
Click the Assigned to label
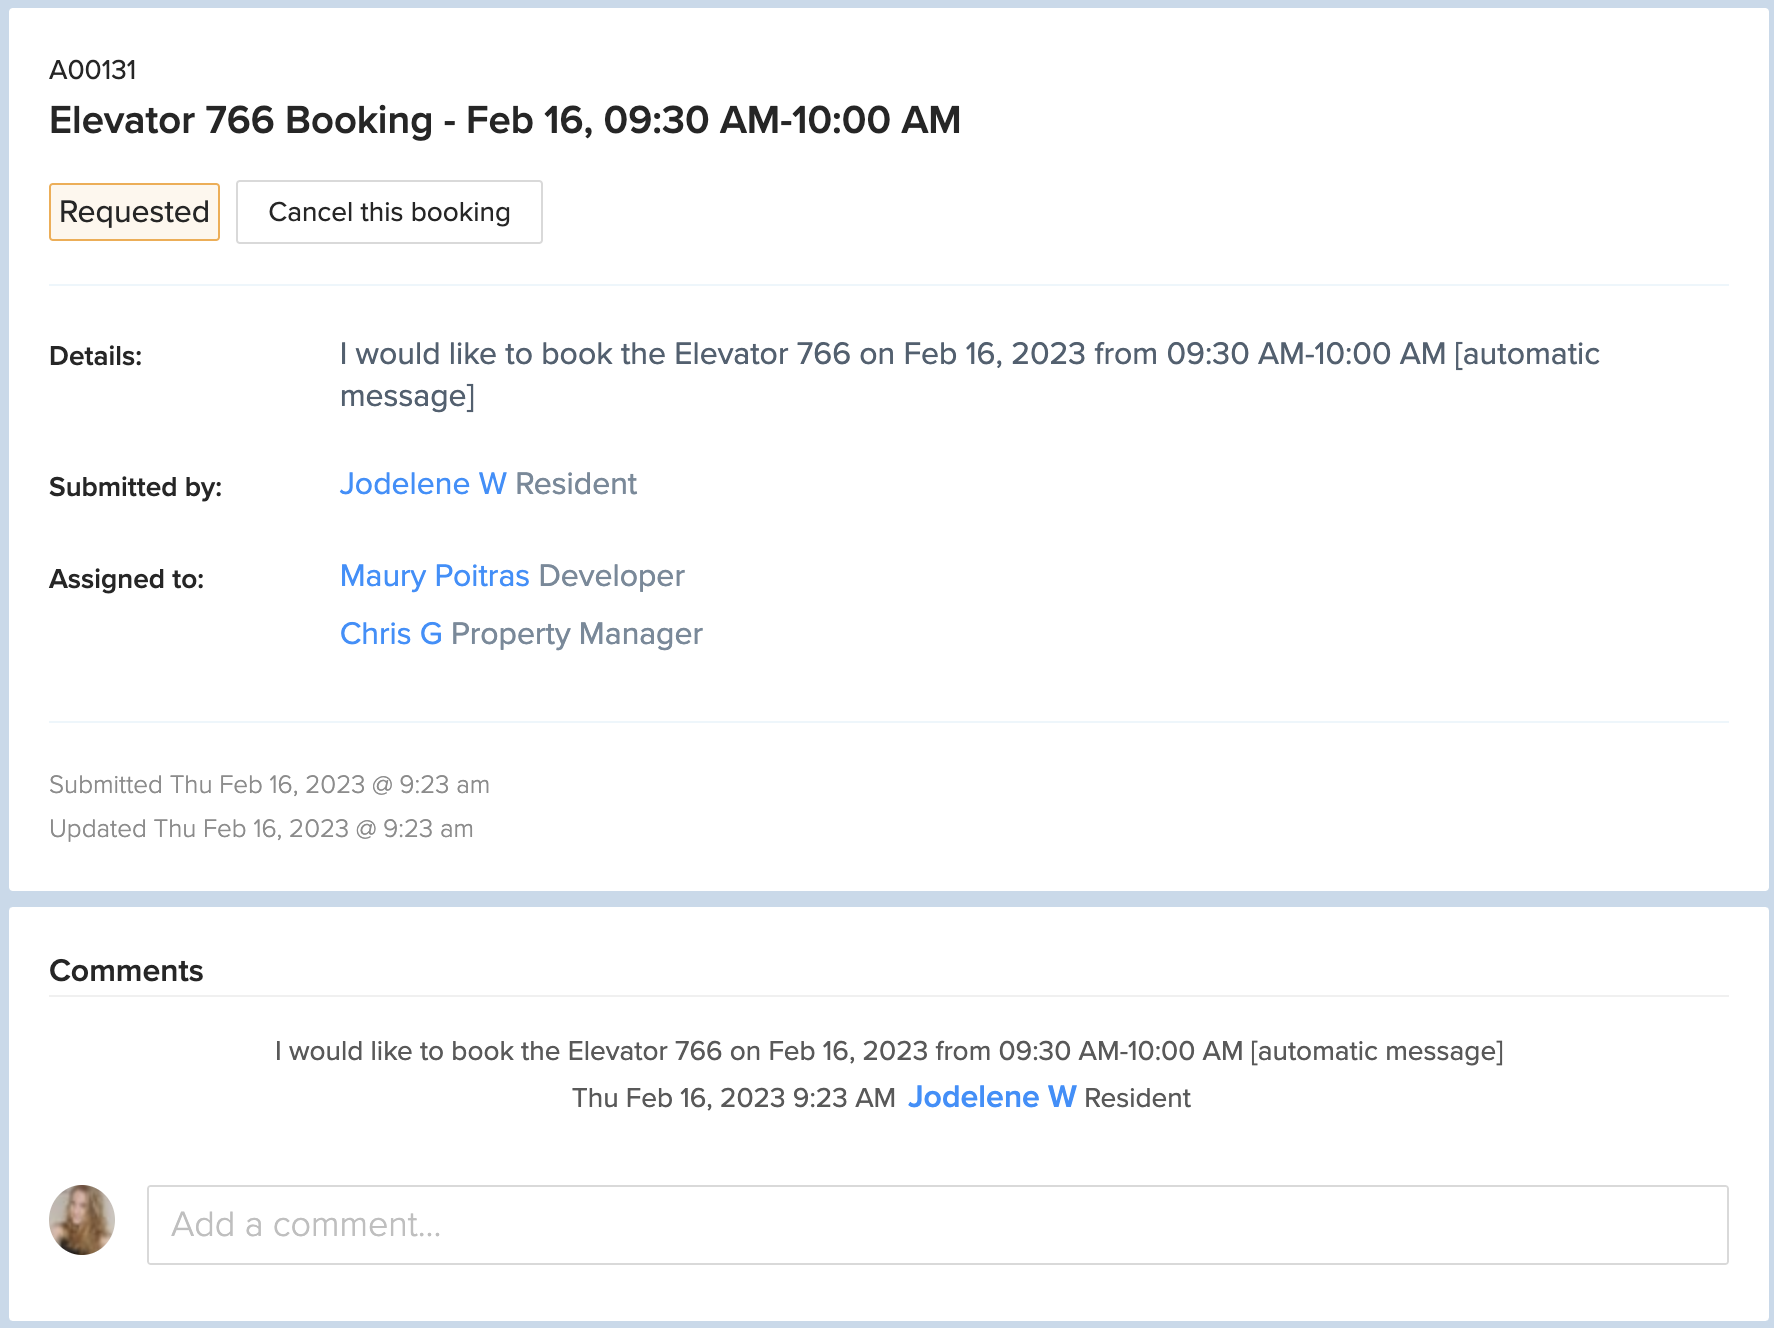click(126, 579)
